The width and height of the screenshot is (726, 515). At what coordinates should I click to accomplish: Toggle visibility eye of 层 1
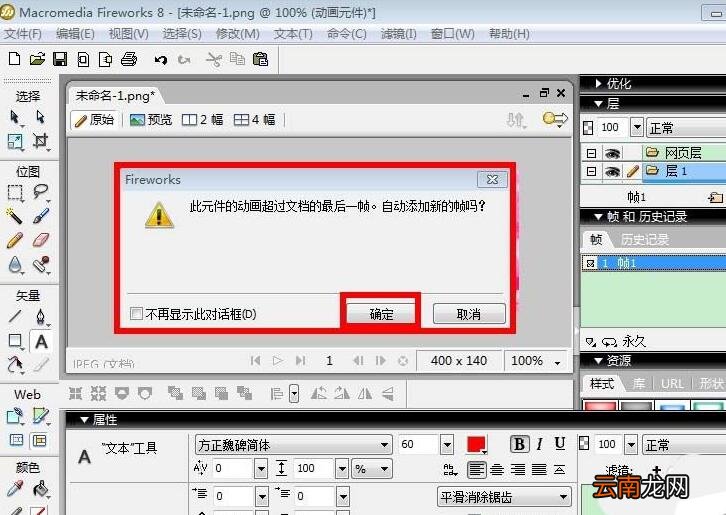pyautogui.click(x=612, y=172)
